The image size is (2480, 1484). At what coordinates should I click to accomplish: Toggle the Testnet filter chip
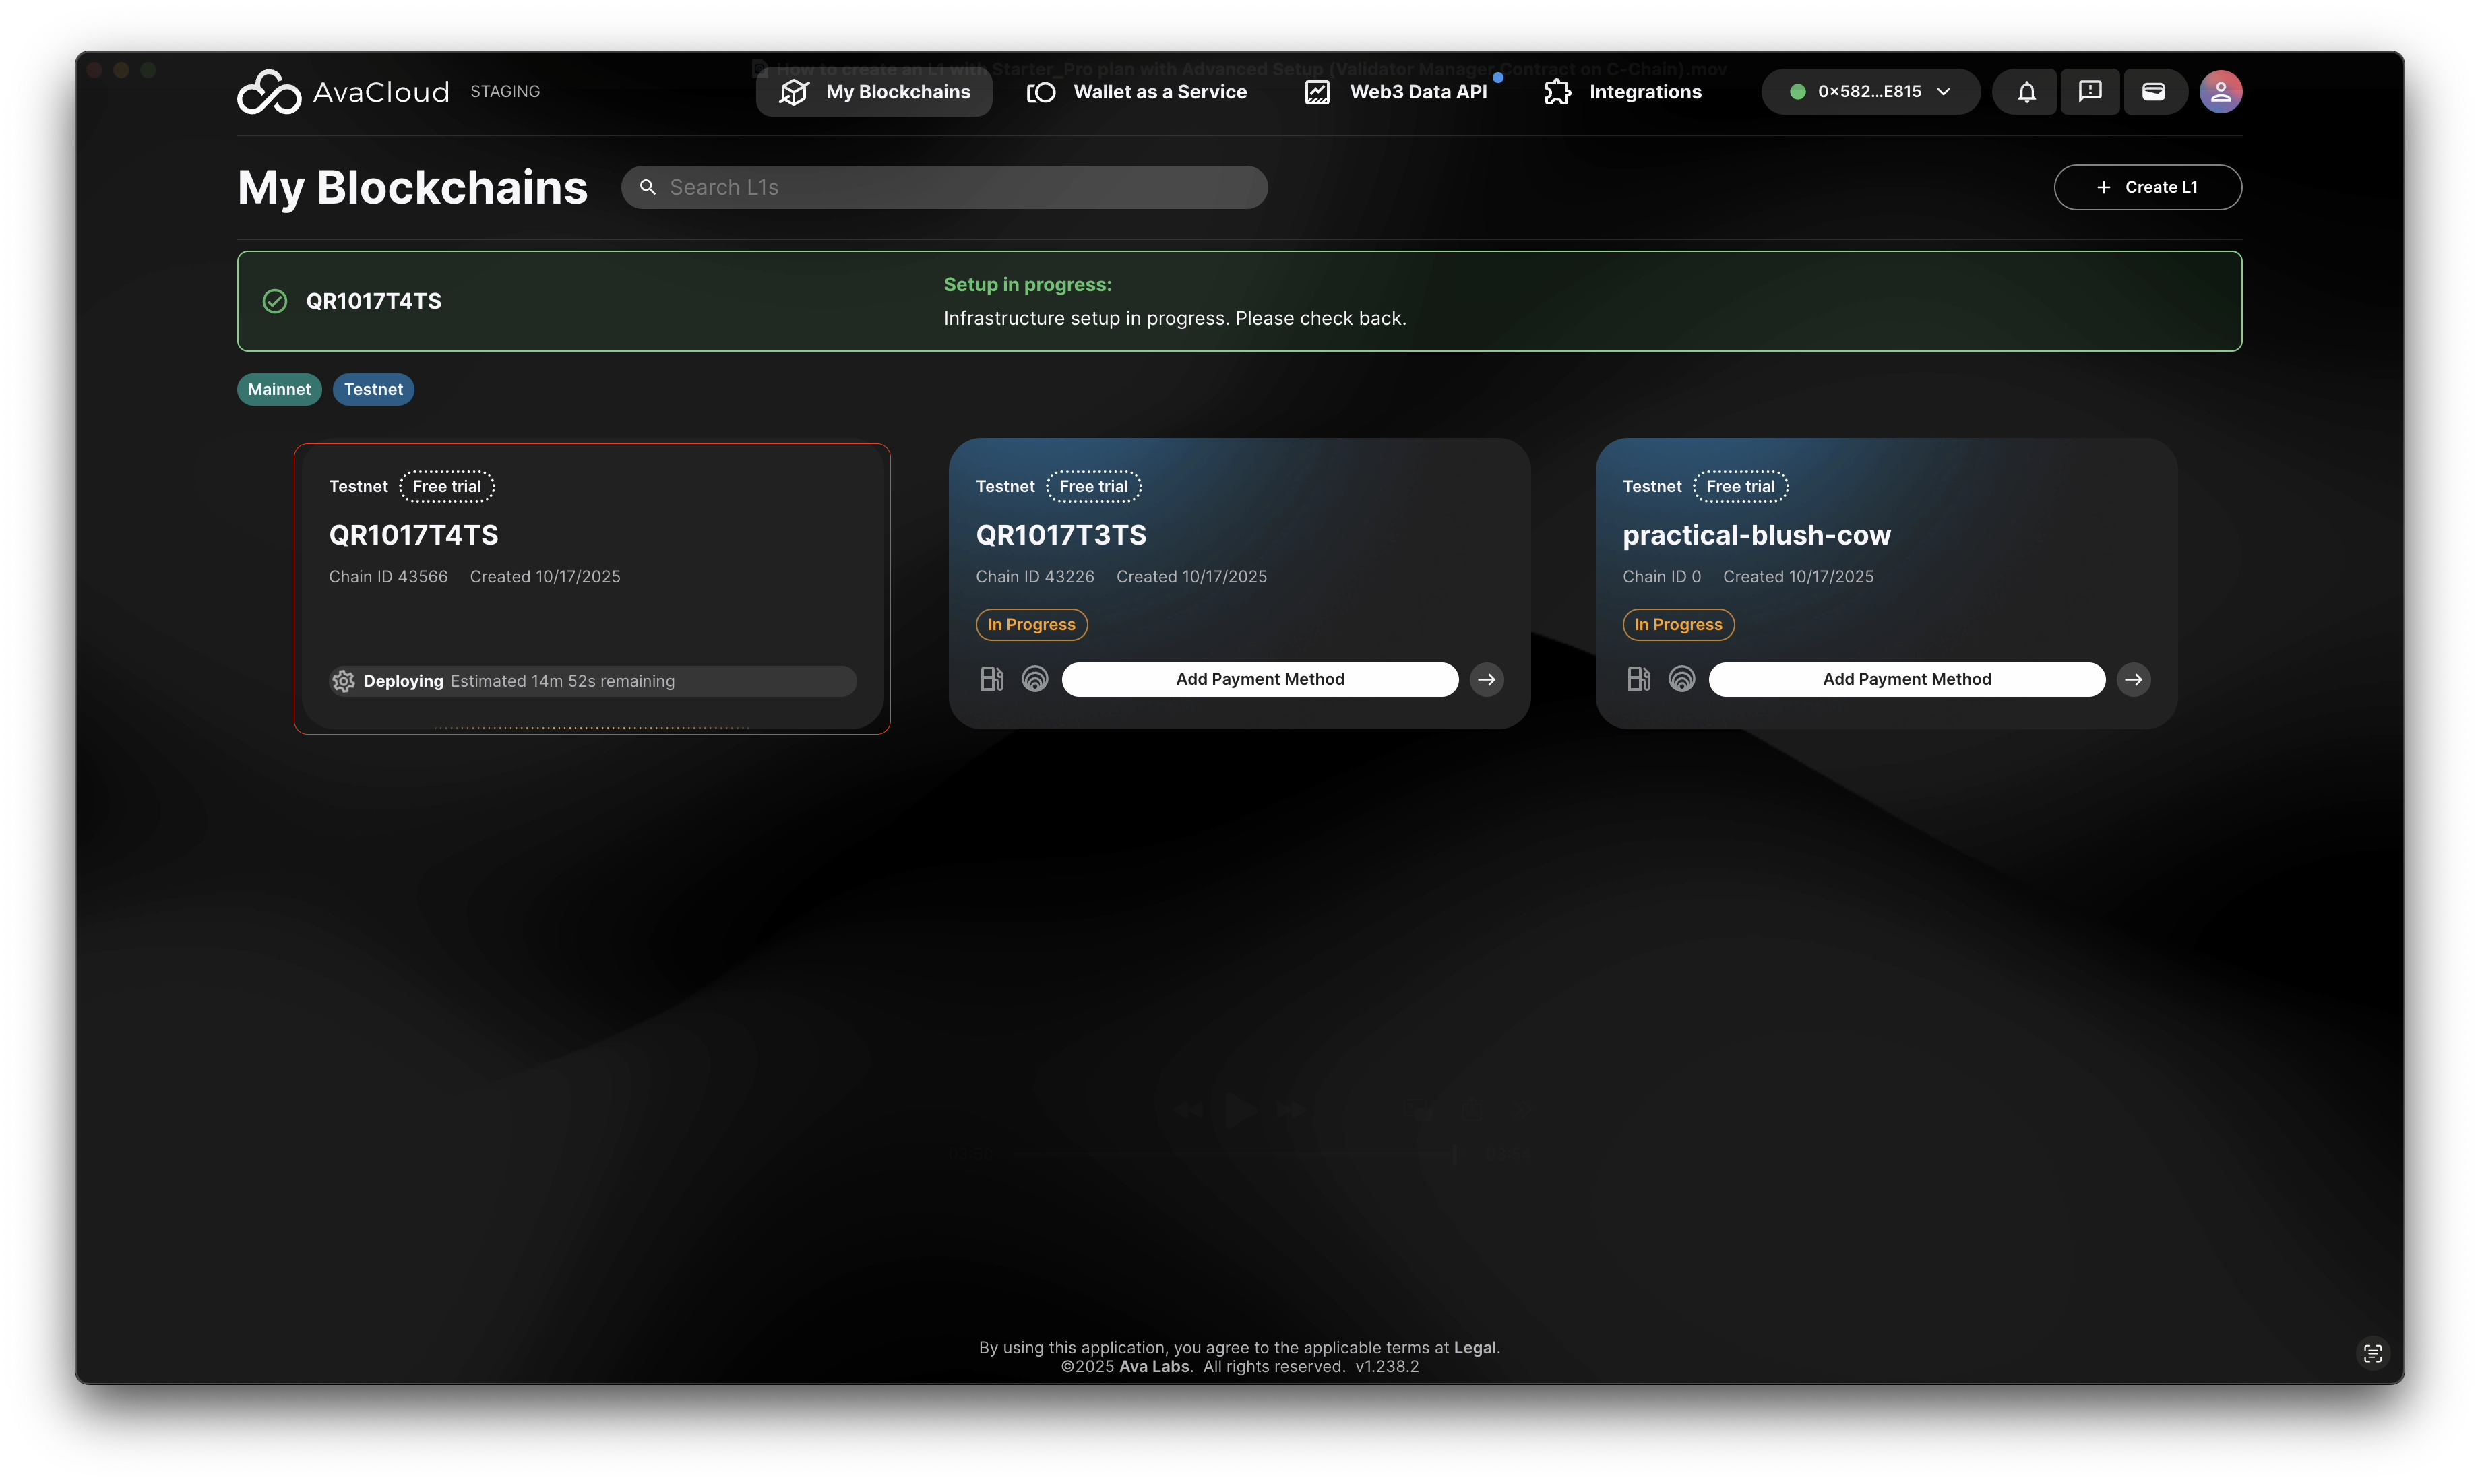point(373,389)
